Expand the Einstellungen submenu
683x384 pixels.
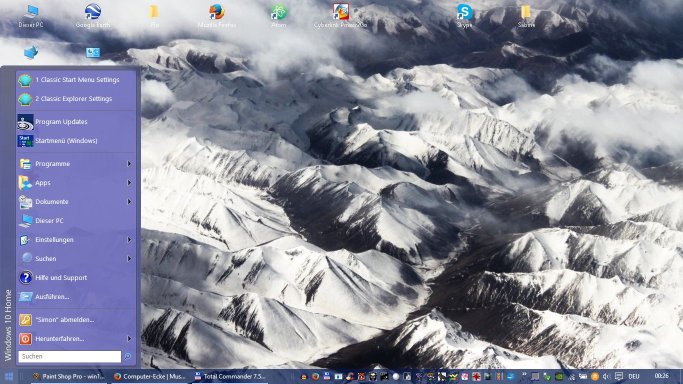click(x=76, y=240)
